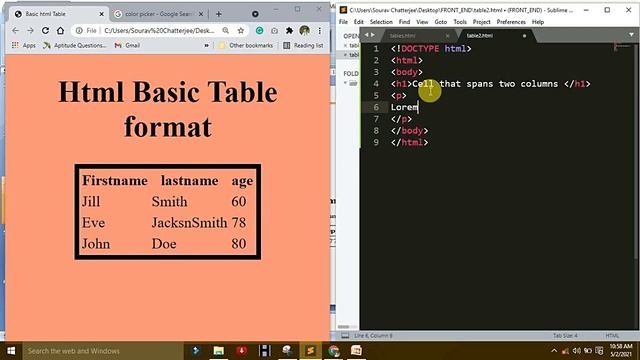This screenshot has height=360, width=640.
Task: Open the Gmail bookmark
Action: [127, 45]
